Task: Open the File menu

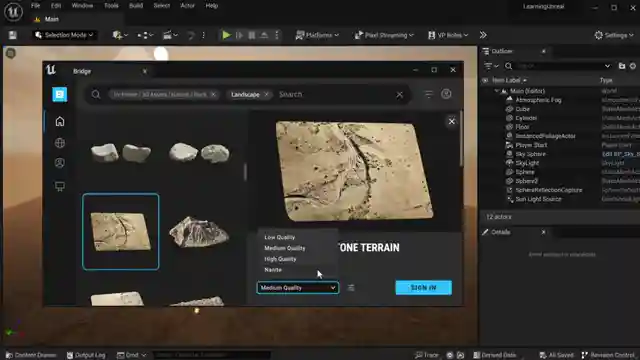Action: click(x=36, y=6)
